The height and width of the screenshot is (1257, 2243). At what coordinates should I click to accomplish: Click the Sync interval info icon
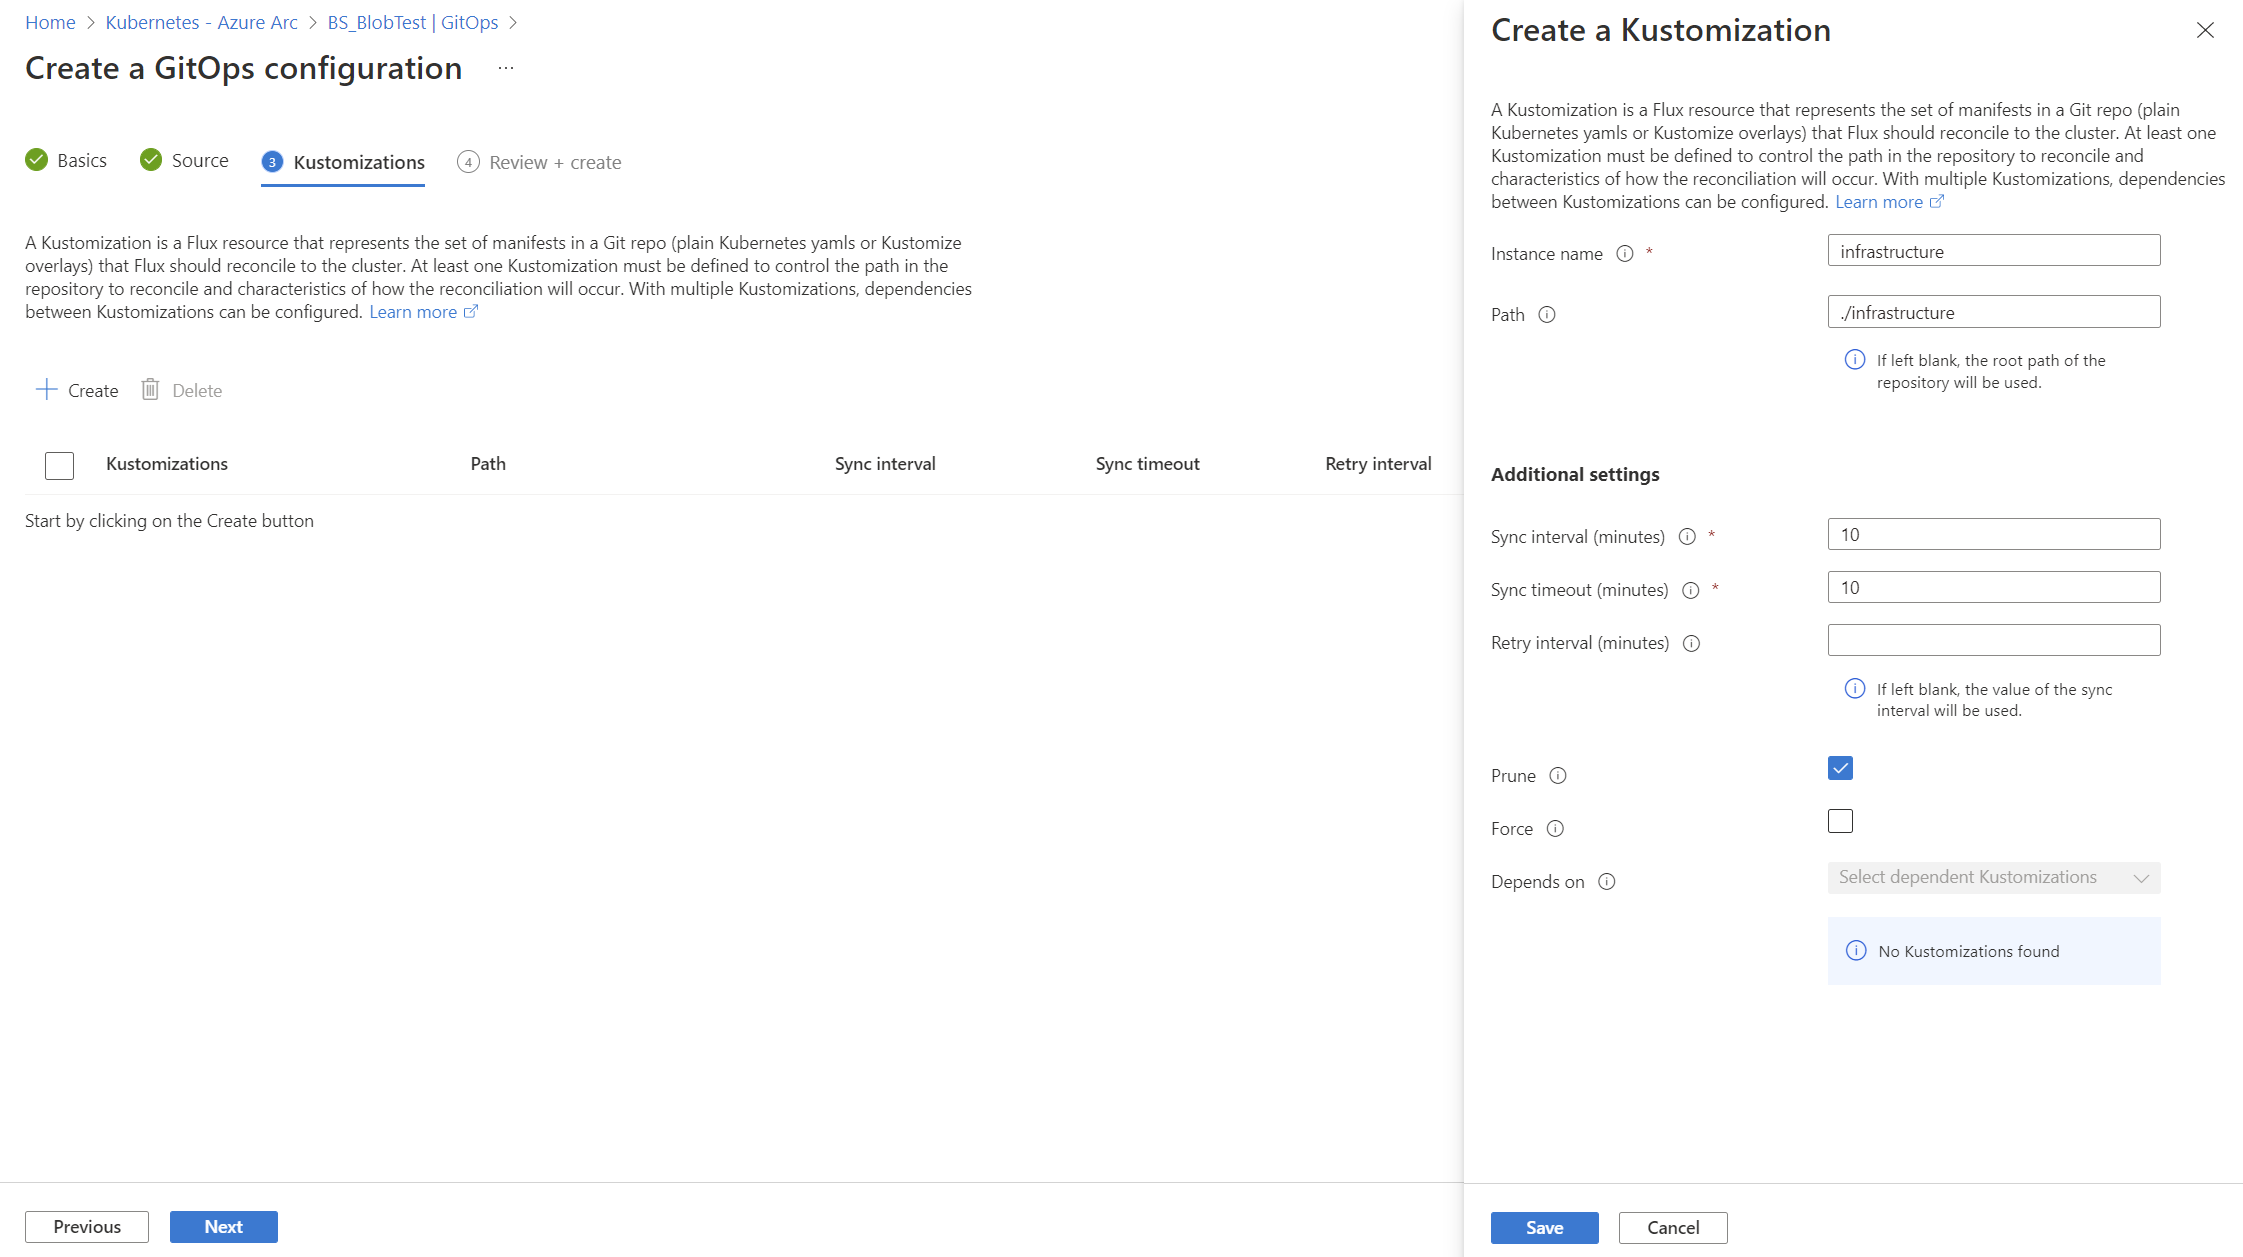(x=1687, y=537)
